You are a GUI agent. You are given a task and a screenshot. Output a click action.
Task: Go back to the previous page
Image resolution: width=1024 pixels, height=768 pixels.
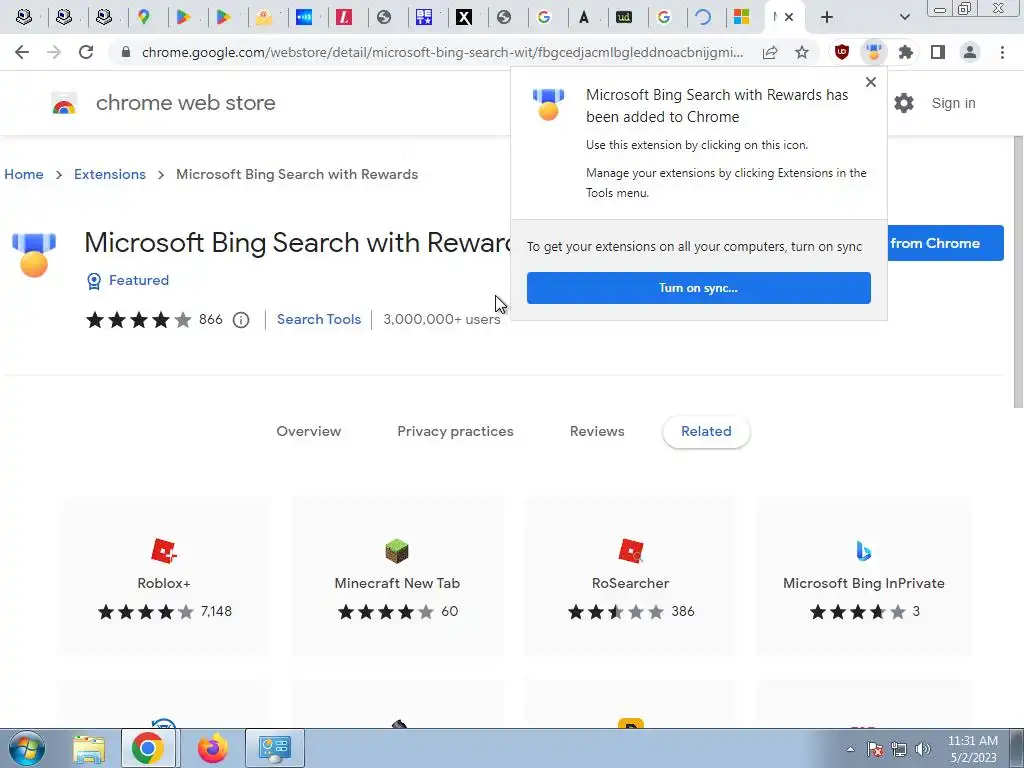22,52
